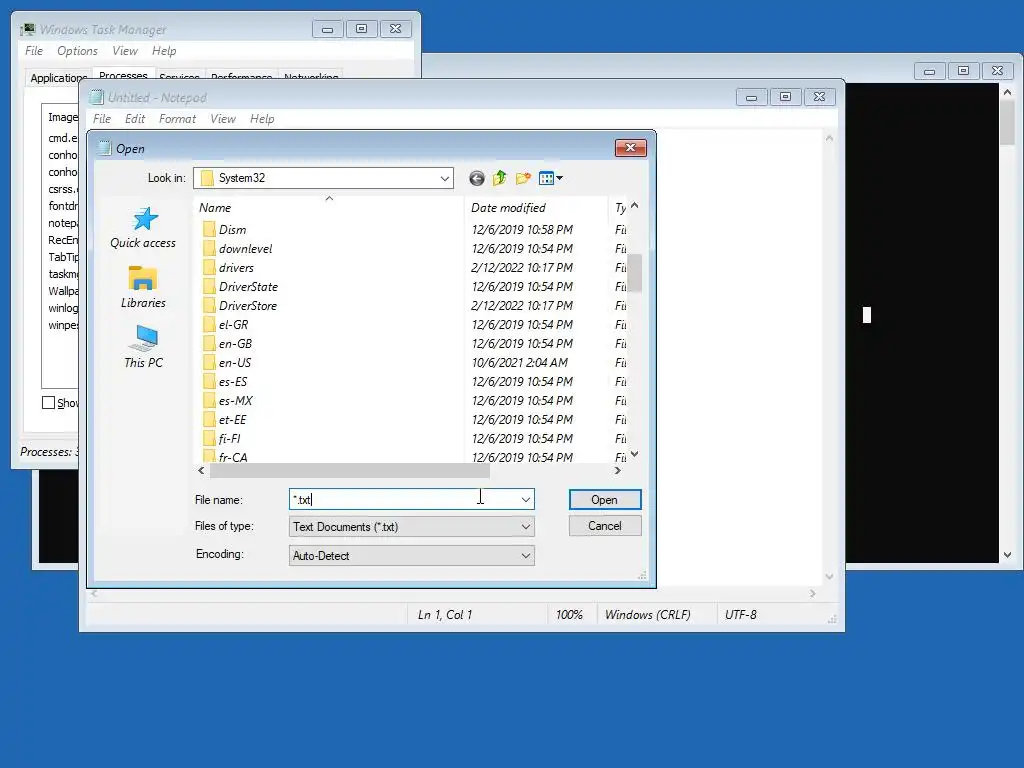The width and height of the screenshot is (1024, 768).
Task: Click the cmd.e process row in Task Manager
Action: (62, 138)
